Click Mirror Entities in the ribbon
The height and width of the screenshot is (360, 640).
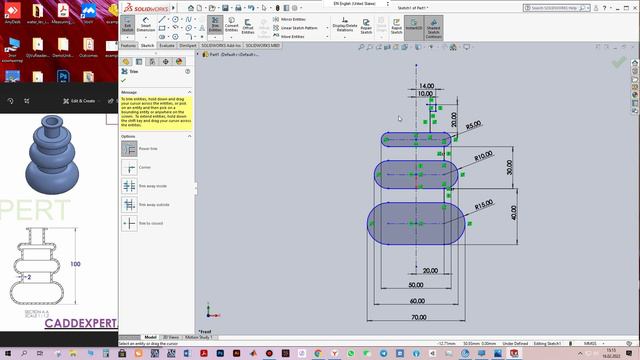289,19
